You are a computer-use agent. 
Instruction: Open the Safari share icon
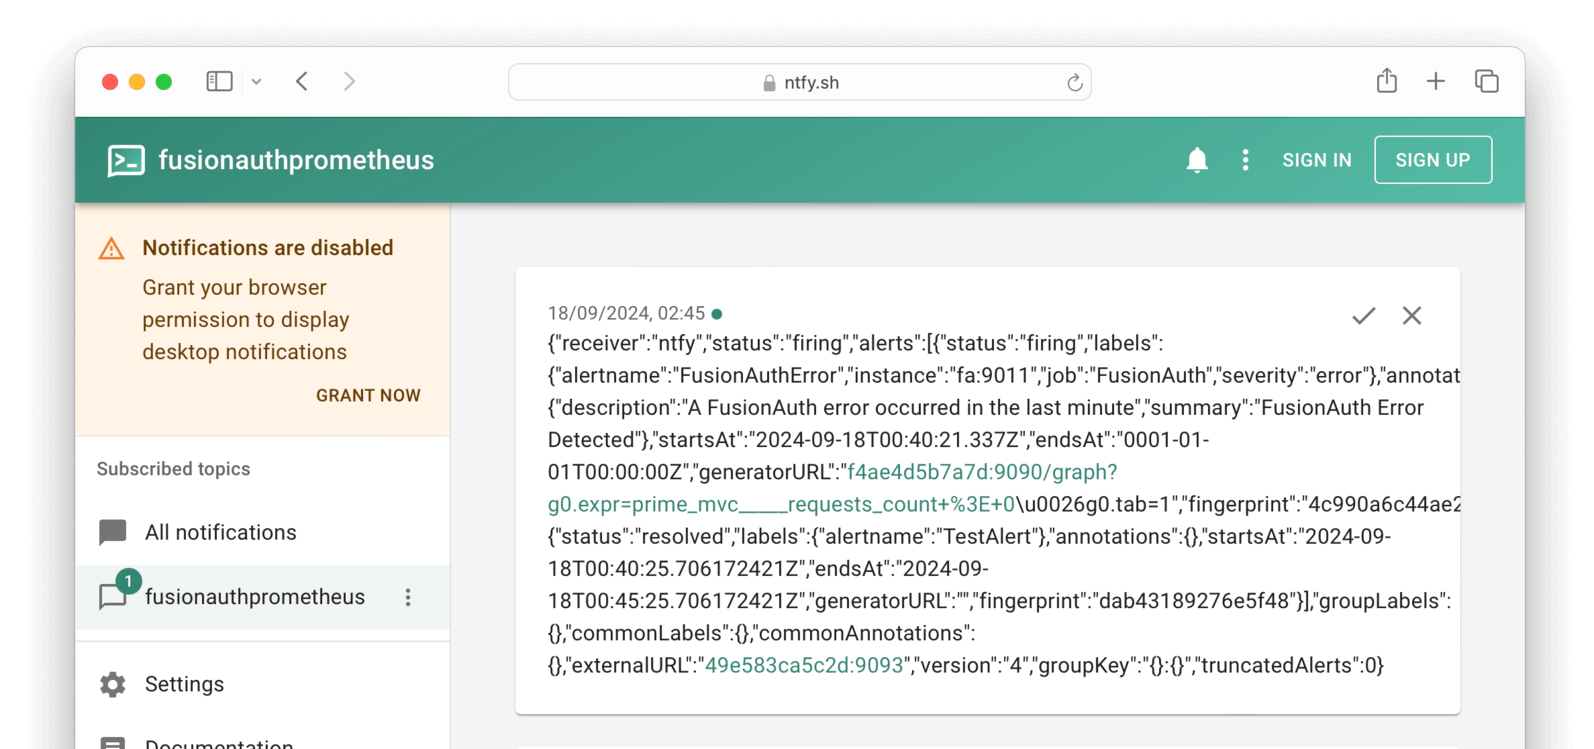[1386, 81]
